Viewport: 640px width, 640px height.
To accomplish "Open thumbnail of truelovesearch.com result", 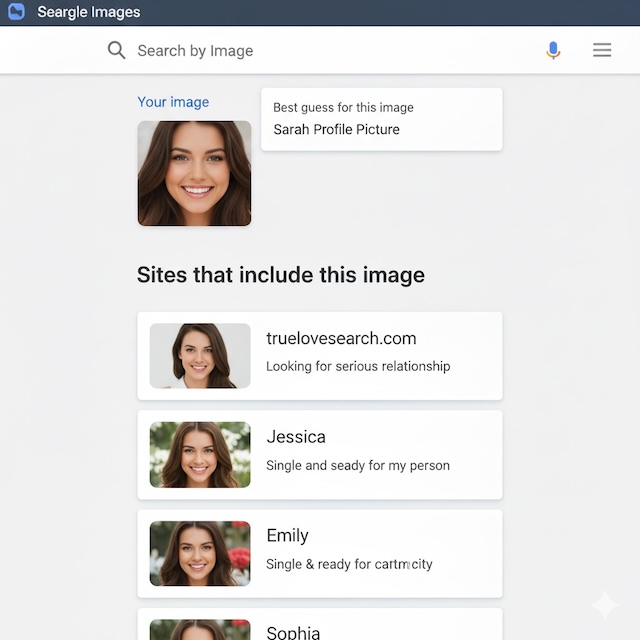I will coord(200,356).
